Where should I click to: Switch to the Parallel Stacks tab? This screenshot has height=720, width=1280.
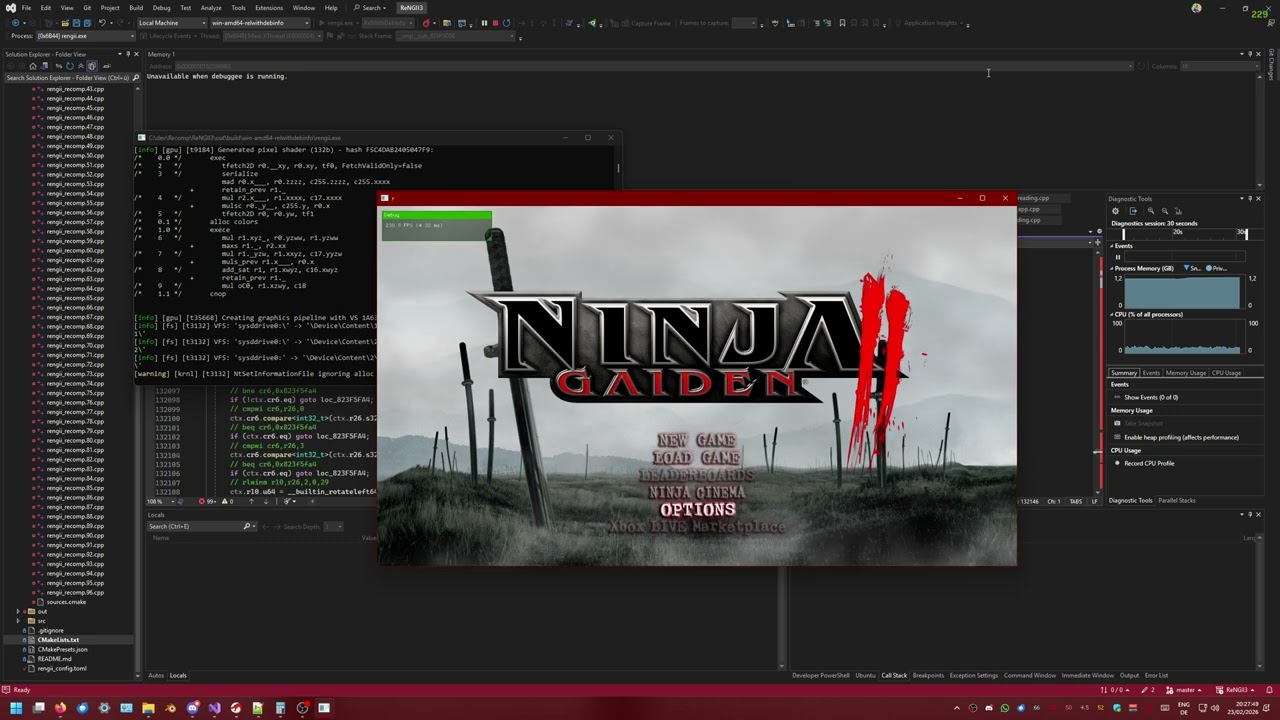pyautogui.click(x=1177, y=500)
